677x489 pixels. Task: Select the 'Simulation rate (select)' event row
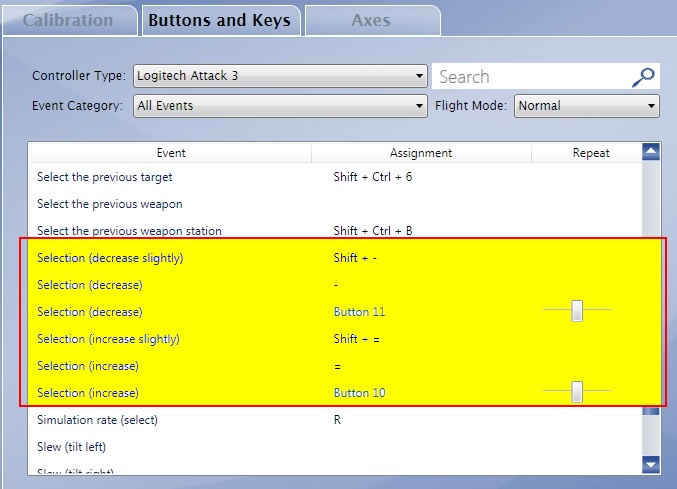pos(97,420)
